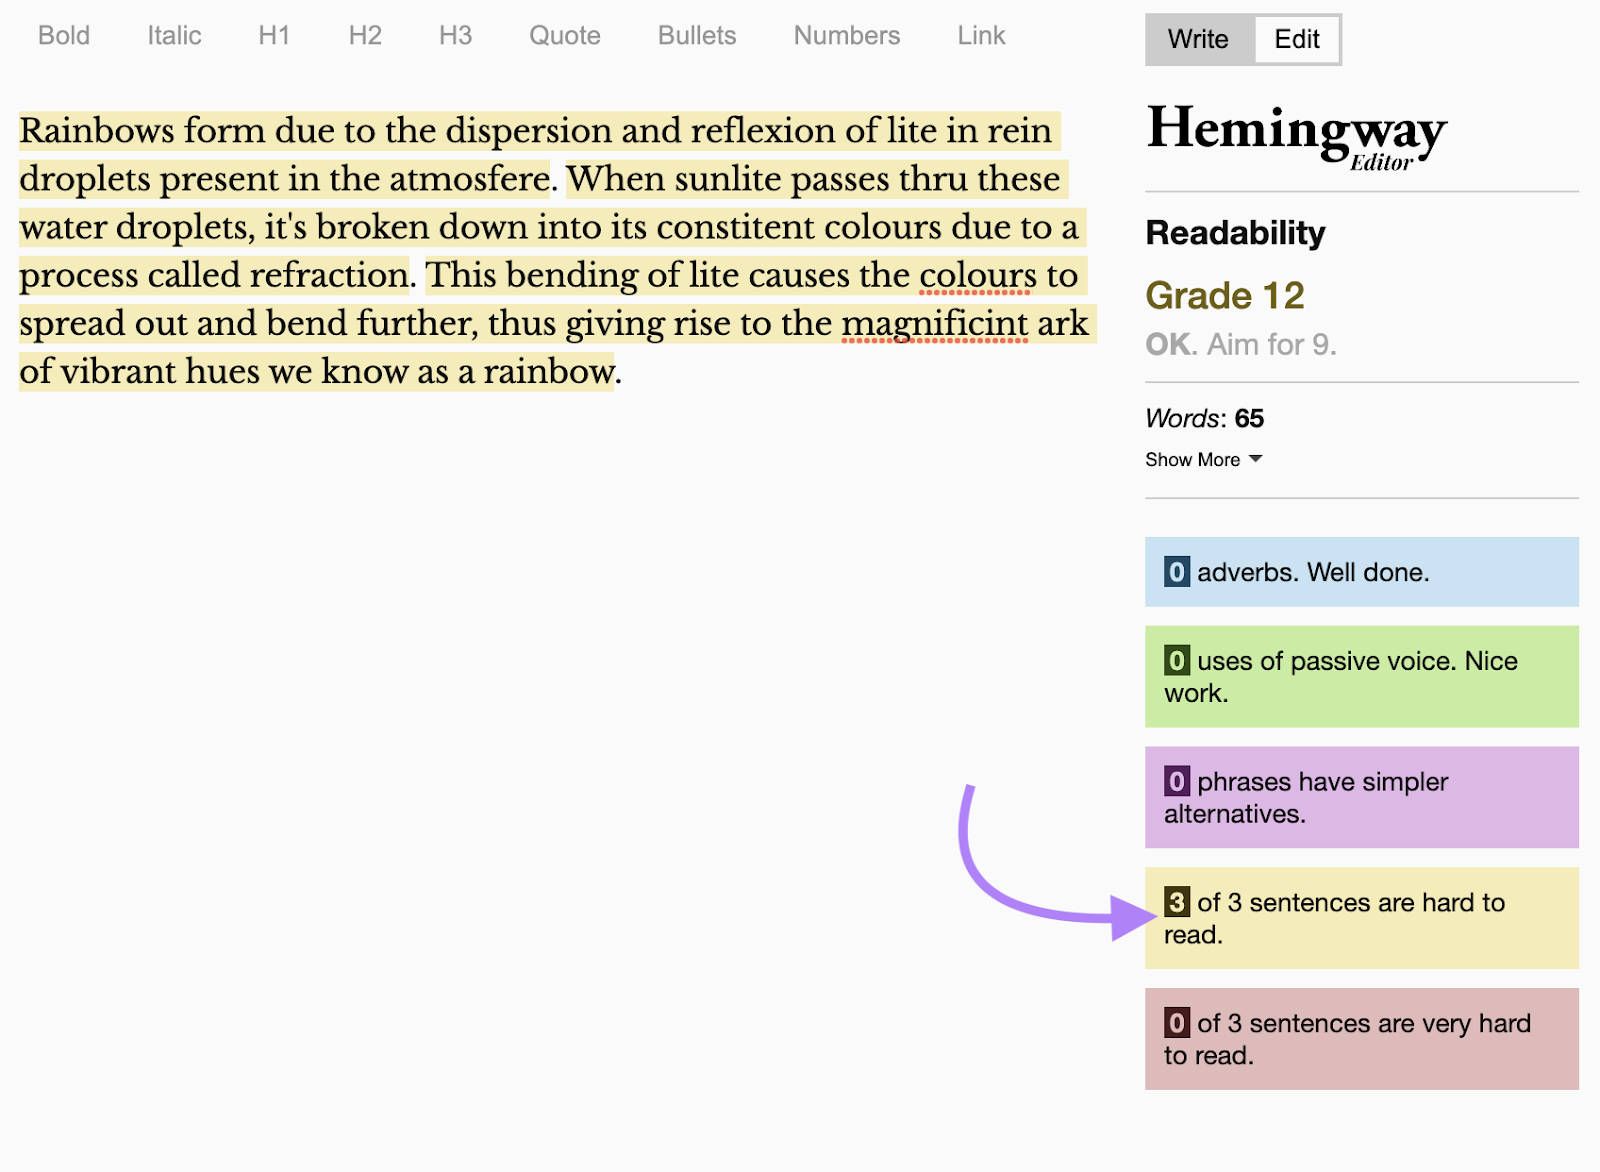Select the hard to read sentences panel
The image size is (1600, 1172).
tap(1362, 918)
